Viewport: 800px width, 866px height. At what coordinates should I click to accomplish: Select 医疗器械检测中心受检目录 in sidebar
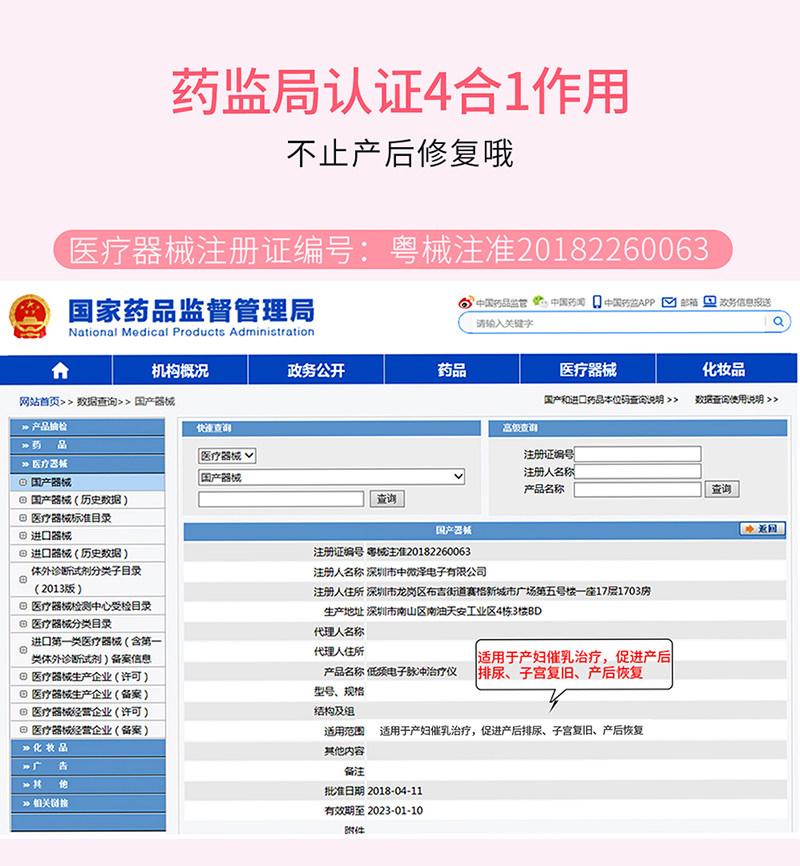point(87,606)
